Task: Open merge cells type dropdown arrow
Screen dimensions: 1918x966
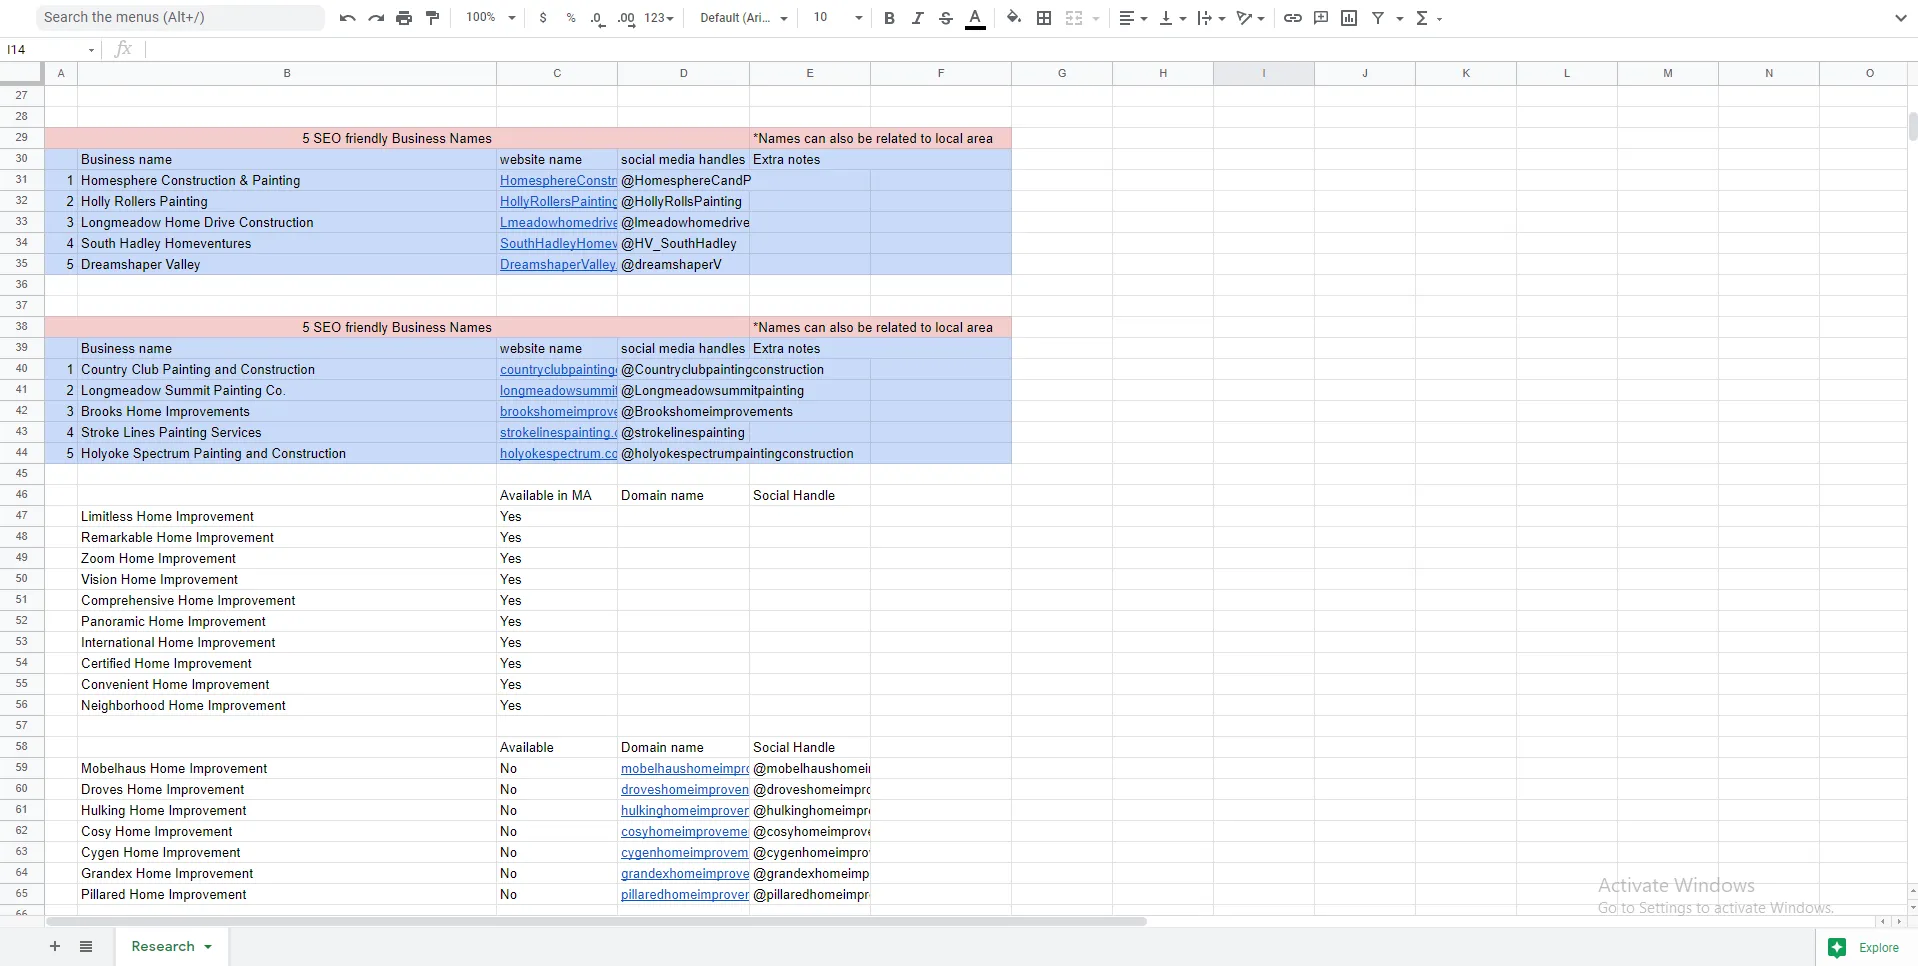Action: (x=1096, y=18)
